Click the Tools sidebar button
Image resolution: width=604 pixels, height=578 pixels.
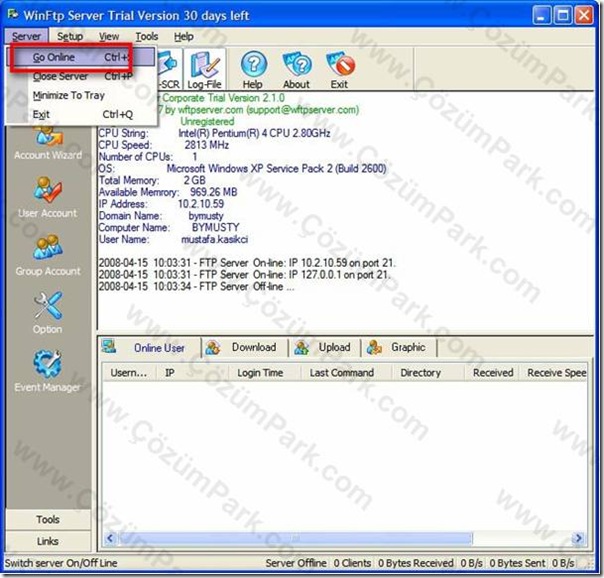point(48,519)
